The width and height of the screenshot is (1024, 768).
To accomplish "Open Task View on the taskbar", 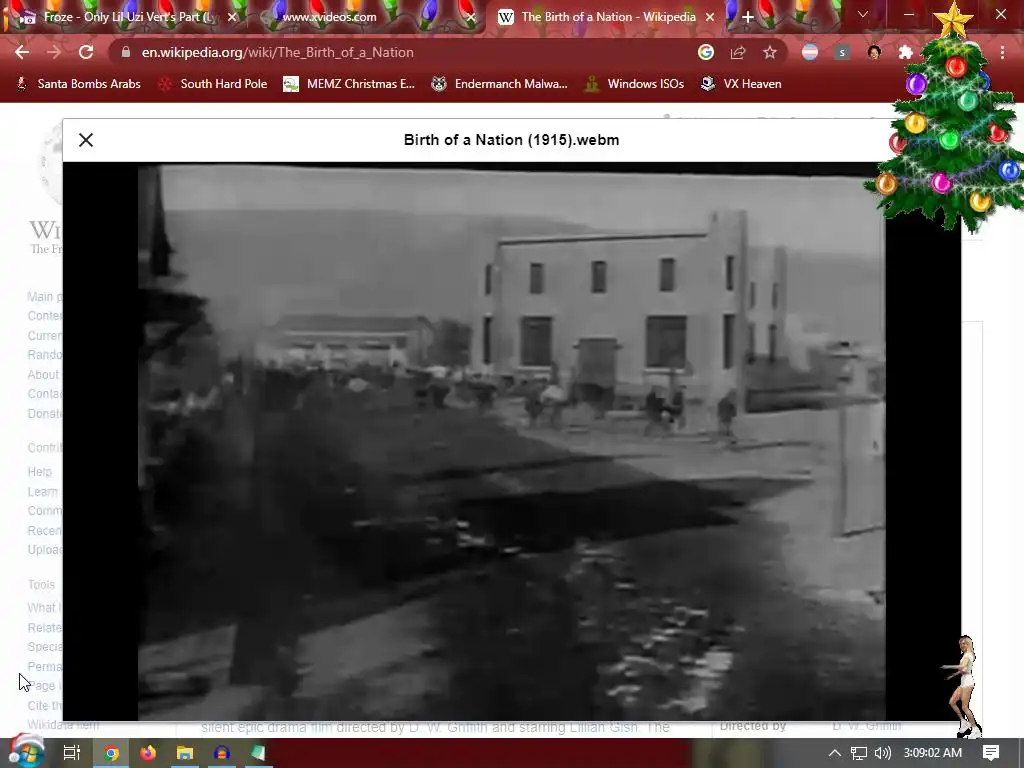I will tap(71, 753).
